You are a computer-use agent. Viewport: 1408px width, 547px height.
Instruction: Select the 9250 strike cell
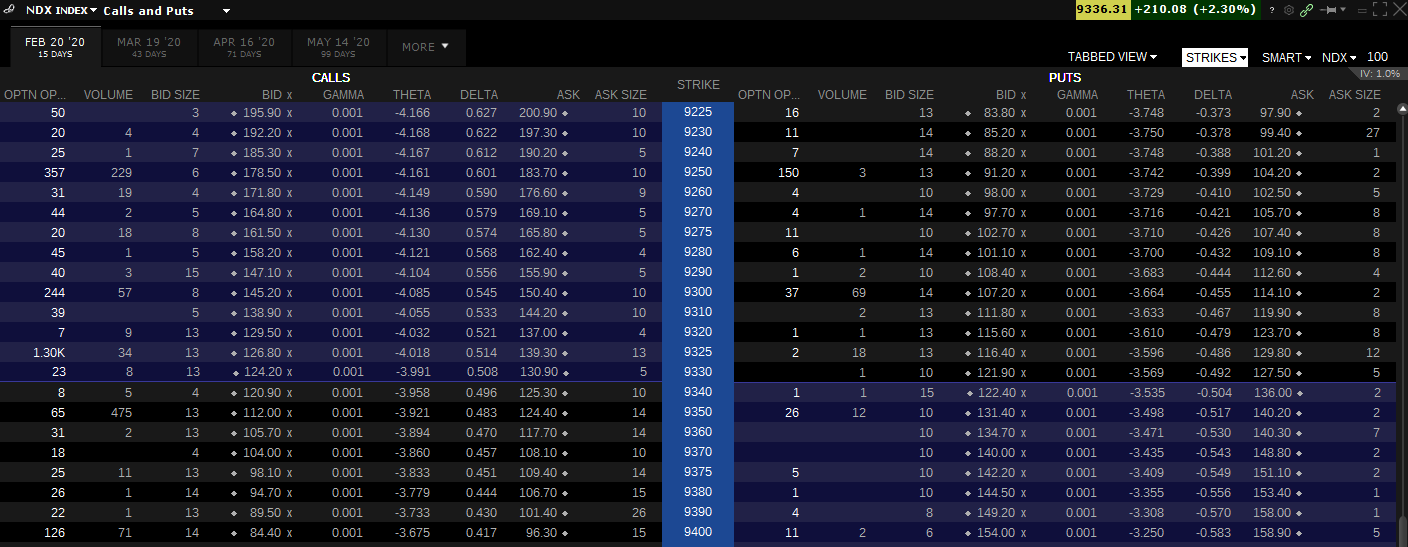click(698, 172)
